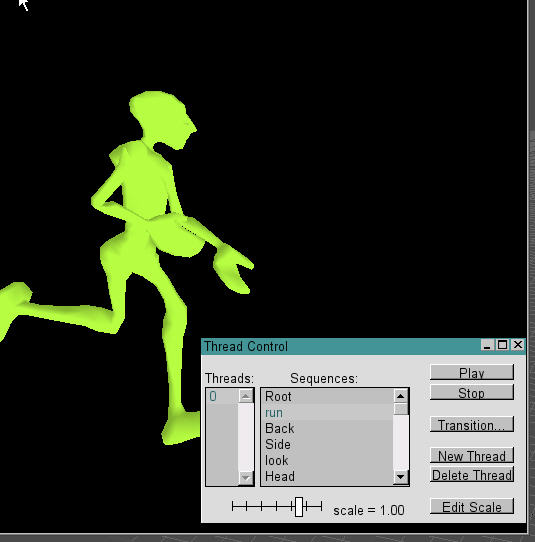Create a New Thread
This screenshot has width=535, height=542.
coord(472,455)
